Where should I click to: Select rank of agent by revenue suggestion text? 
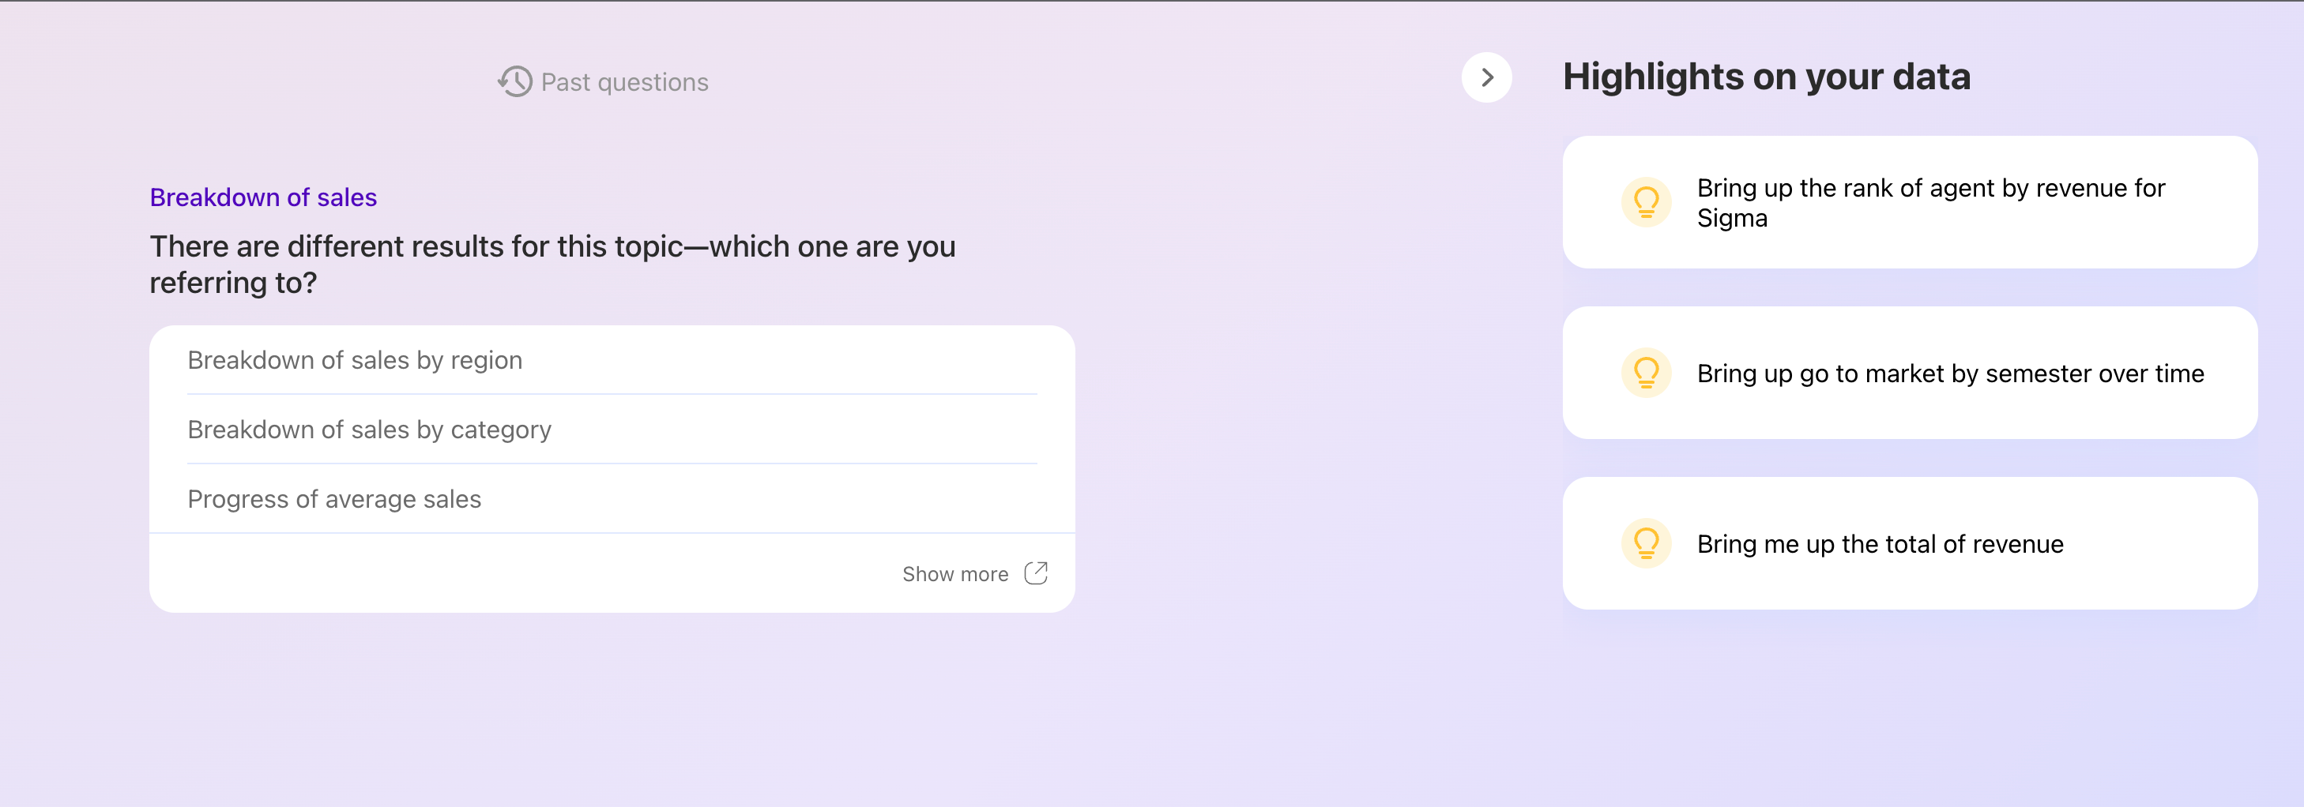pos(1930,189)
